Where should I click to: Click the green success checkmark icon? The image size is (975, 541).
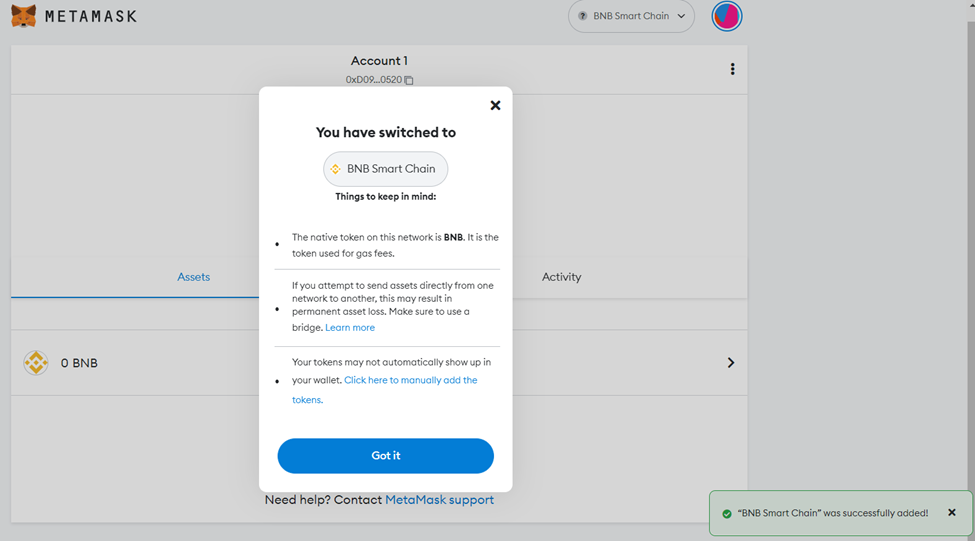click(x=727, y=513)
